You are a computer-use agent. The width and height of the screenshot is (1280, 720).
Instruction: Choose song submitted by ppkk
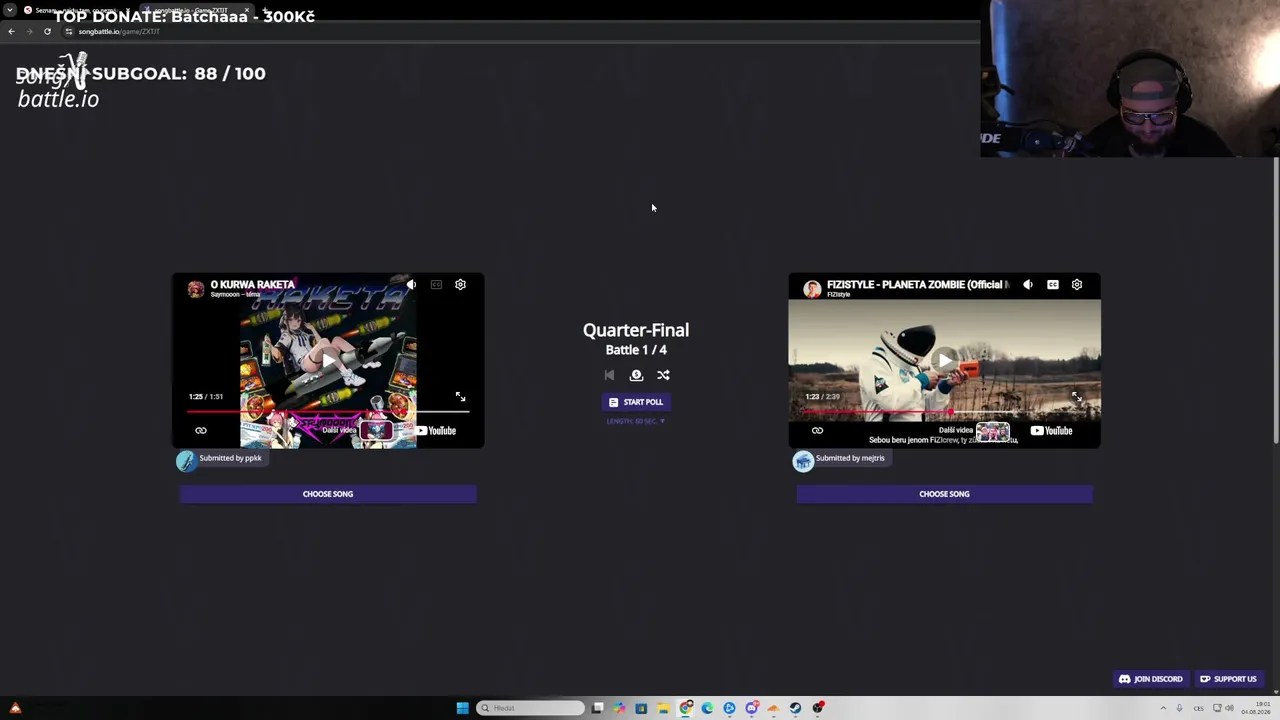point(328,494)
